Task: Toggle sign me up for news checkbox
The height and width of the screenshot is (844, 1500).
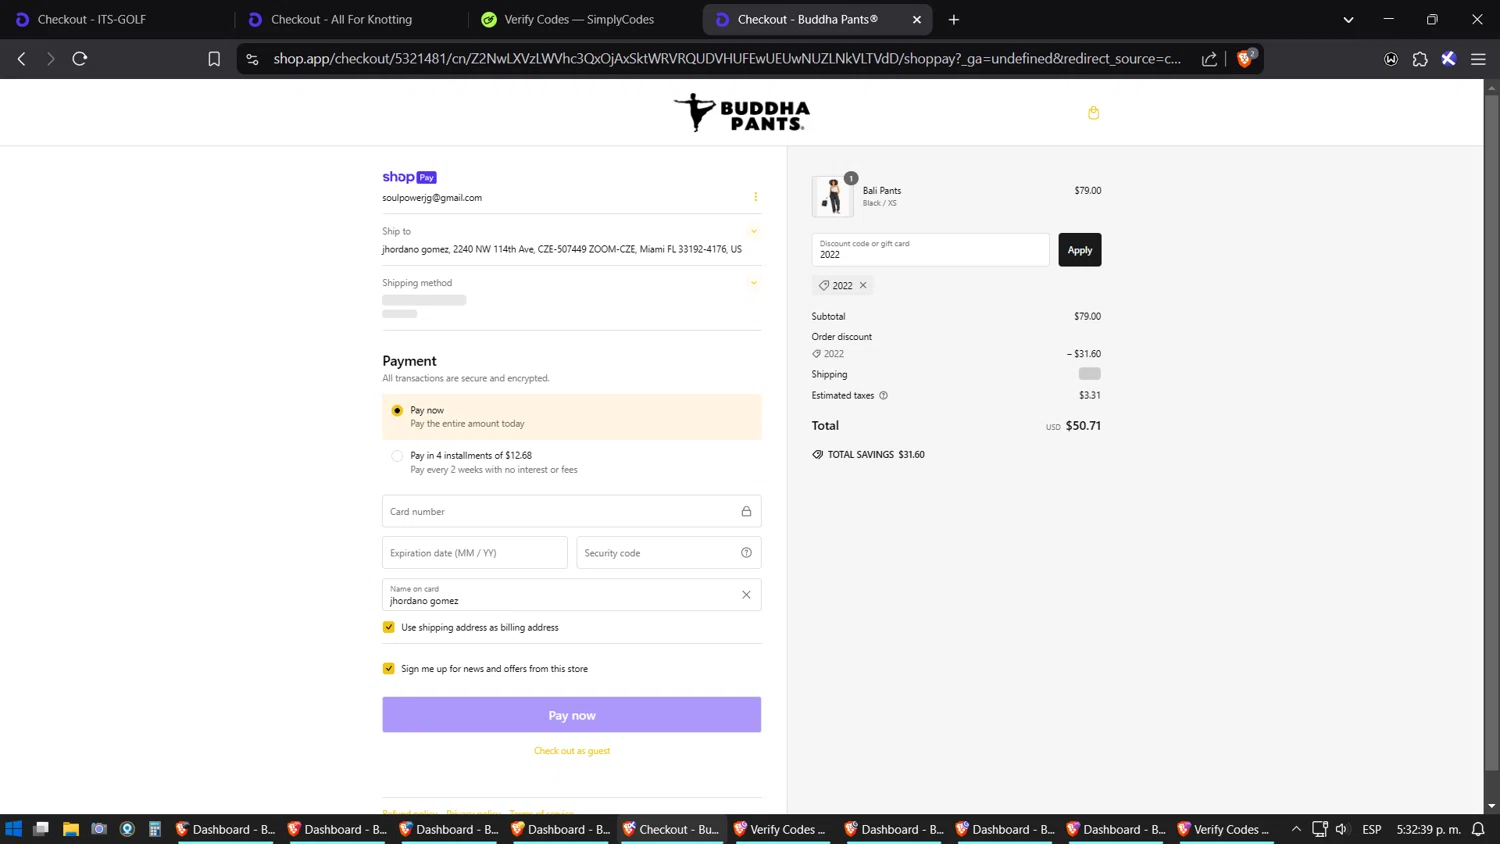Action: click(x=389, y=668)
